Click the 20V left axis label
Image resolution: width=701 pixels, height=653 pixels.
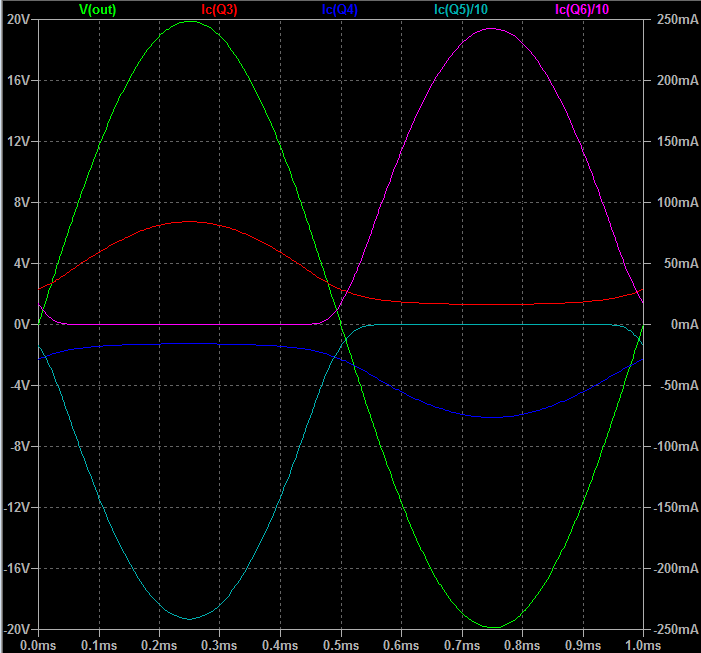coord(19,19)
